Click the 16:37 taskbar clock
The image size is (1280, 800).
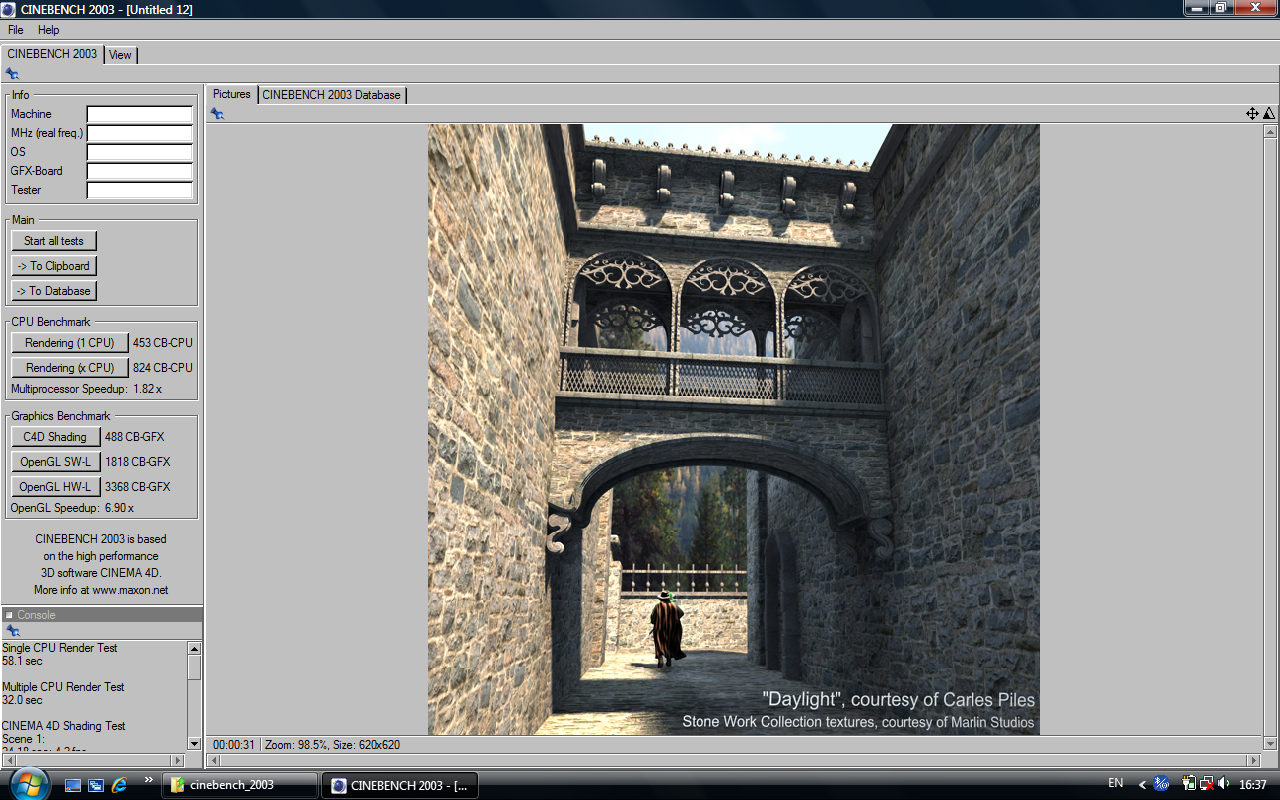click(1253, 785)
